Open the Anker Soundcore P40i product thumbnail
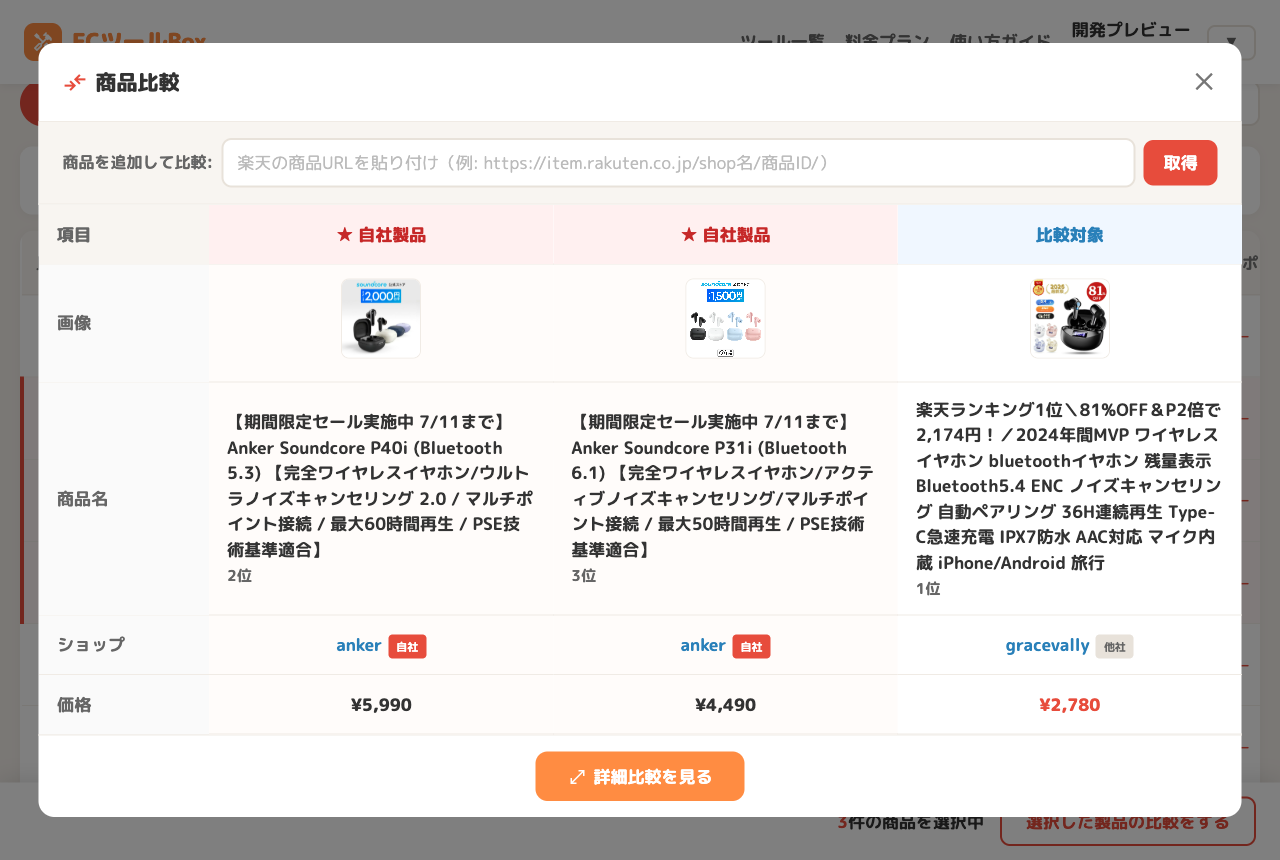1280x860 pixels. tap(381, 319)
